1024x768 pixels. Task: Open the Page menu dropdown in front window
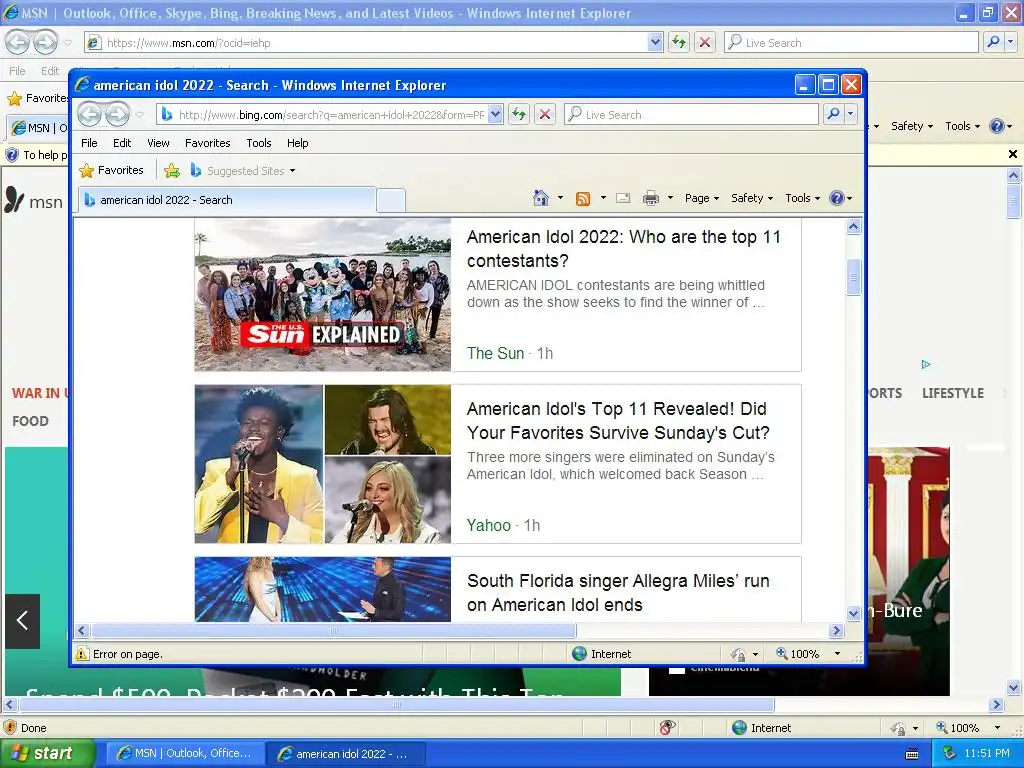[701, 198]
